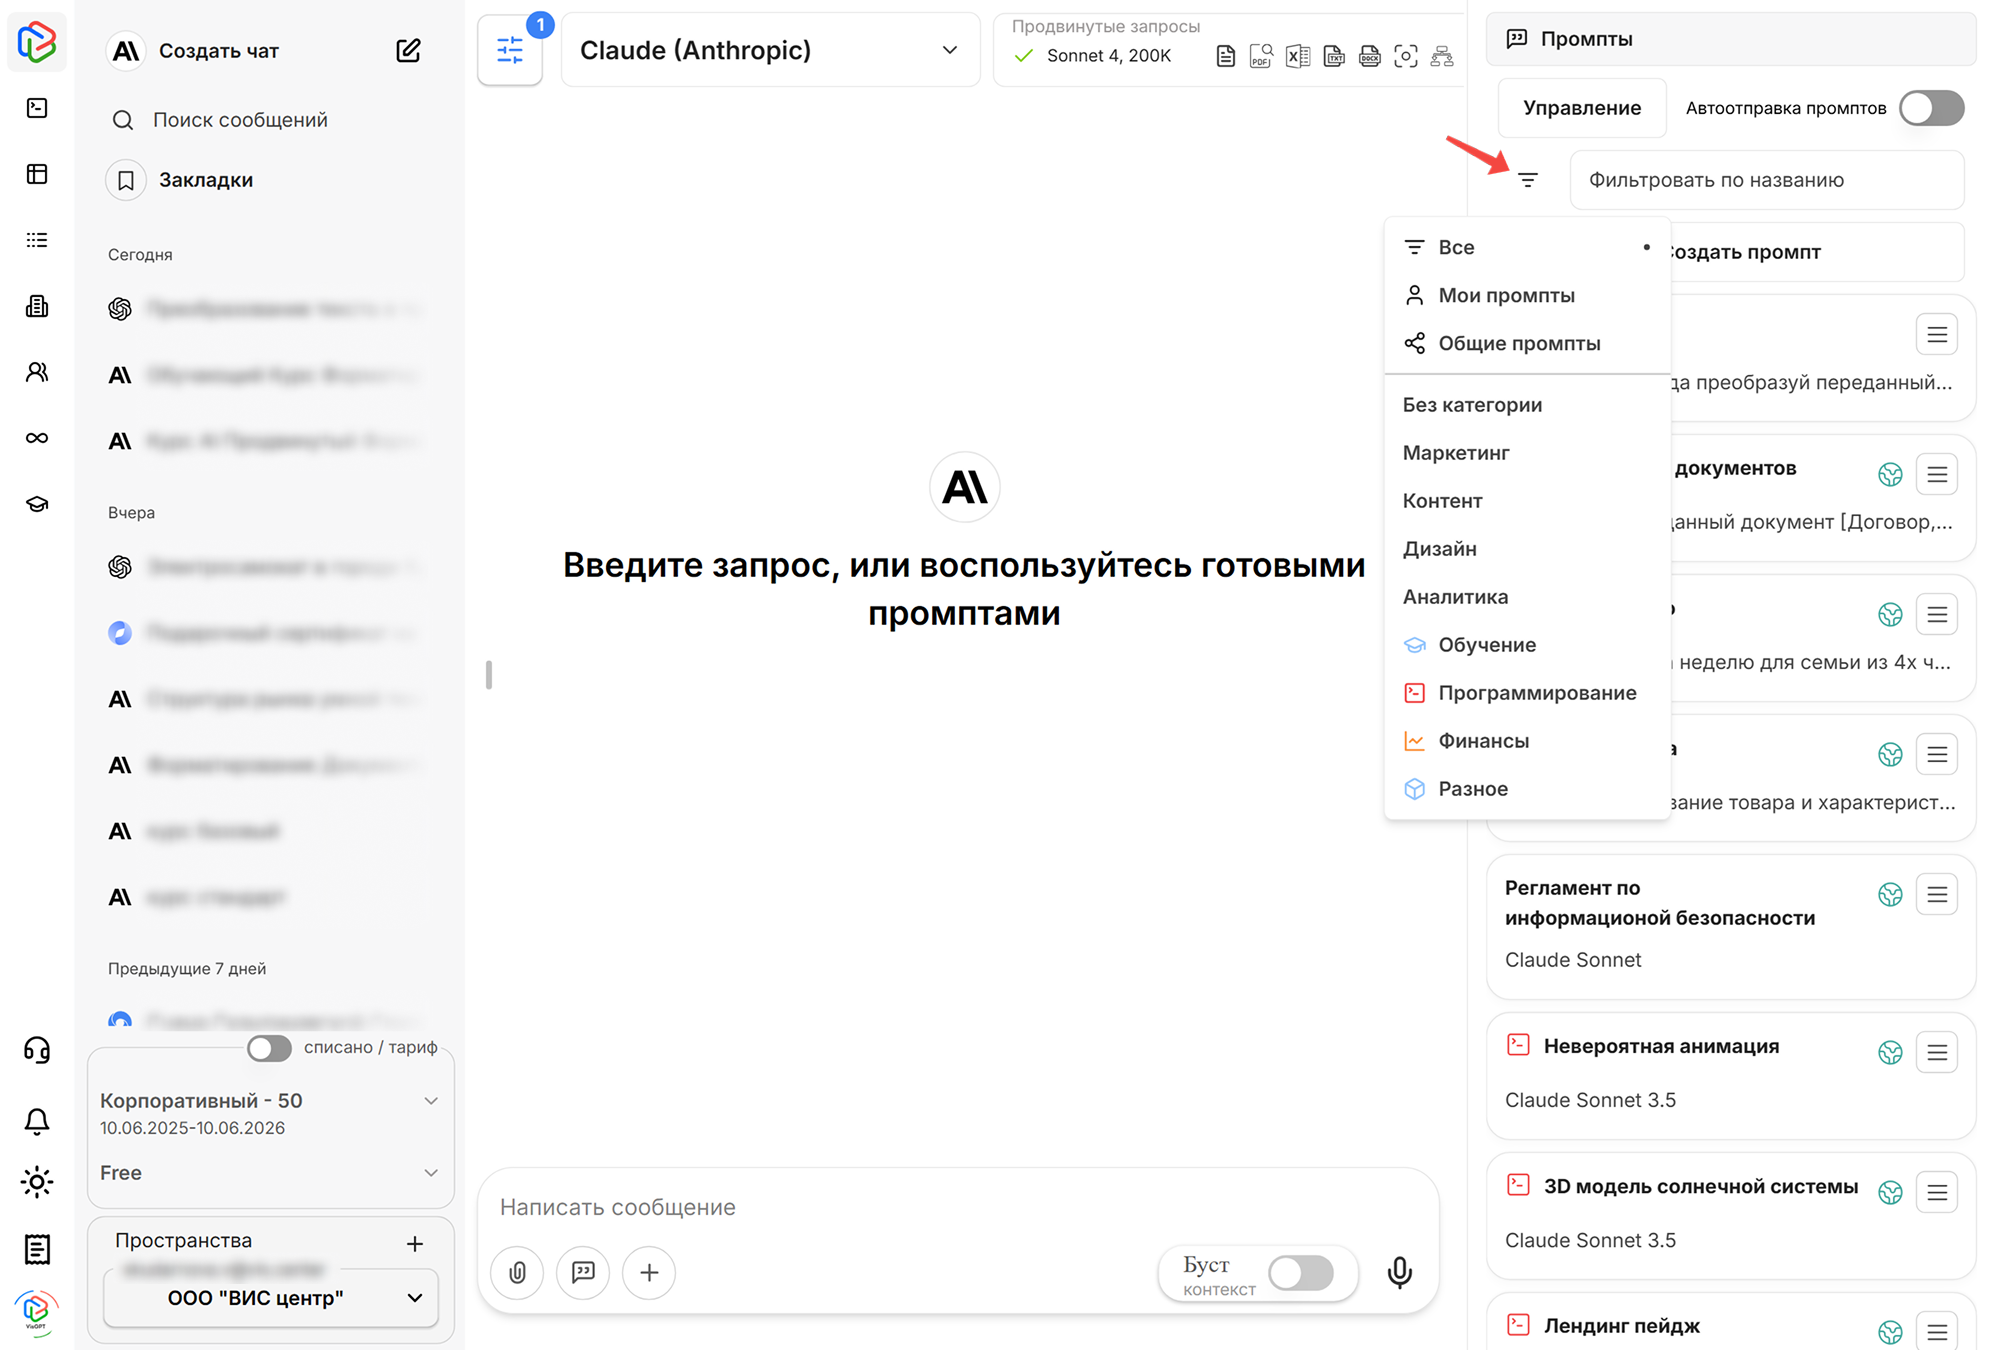Viewport: 1995px width, 1350px height.
Task: Click the DOCX file icon
Action: click(1370, 57)
